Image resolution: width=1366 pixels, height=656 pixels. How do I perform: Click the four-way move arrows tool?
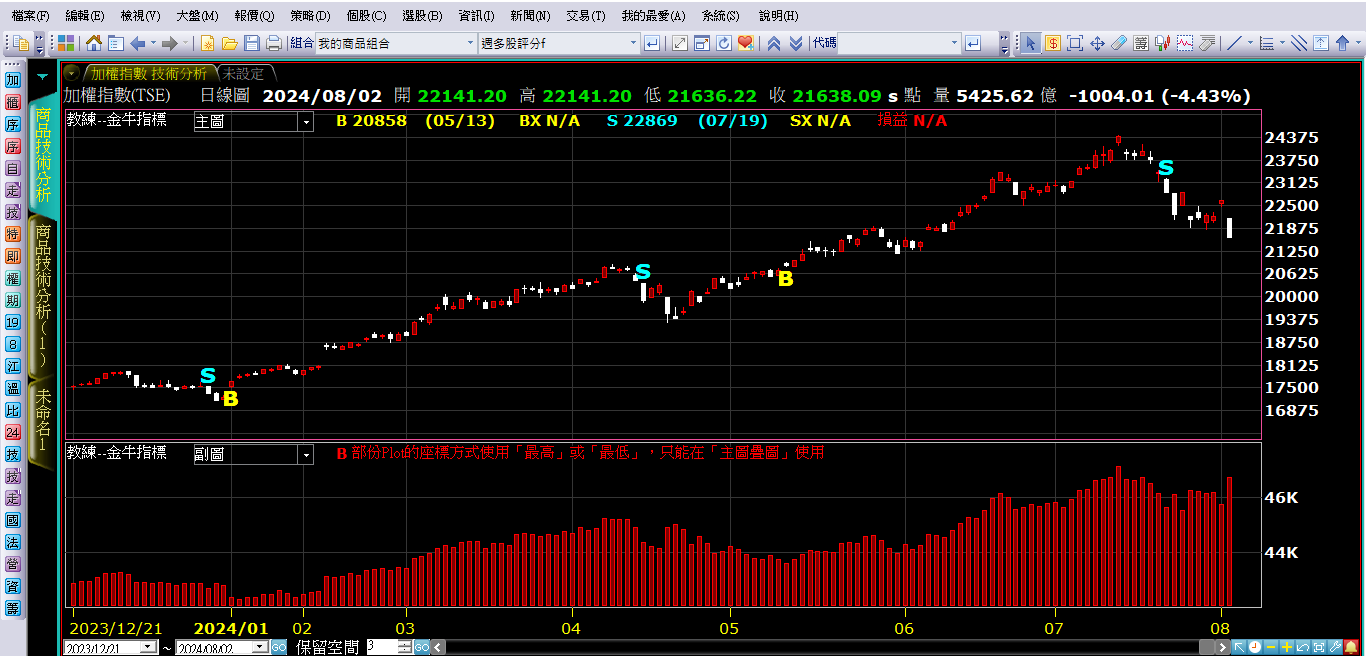click(x=1097, y=43)
